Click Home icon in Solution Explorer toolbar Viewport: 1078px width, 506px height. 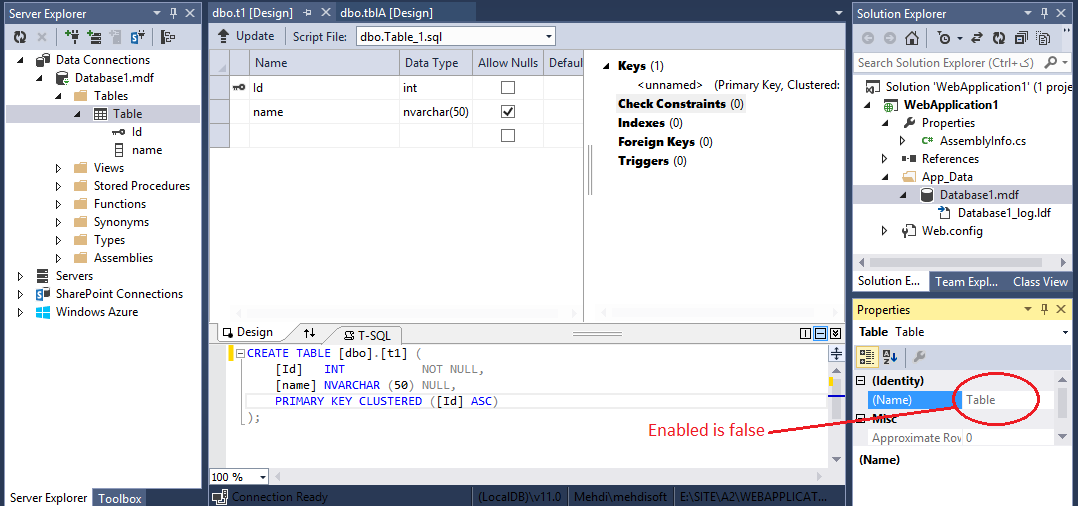[911, 38]
